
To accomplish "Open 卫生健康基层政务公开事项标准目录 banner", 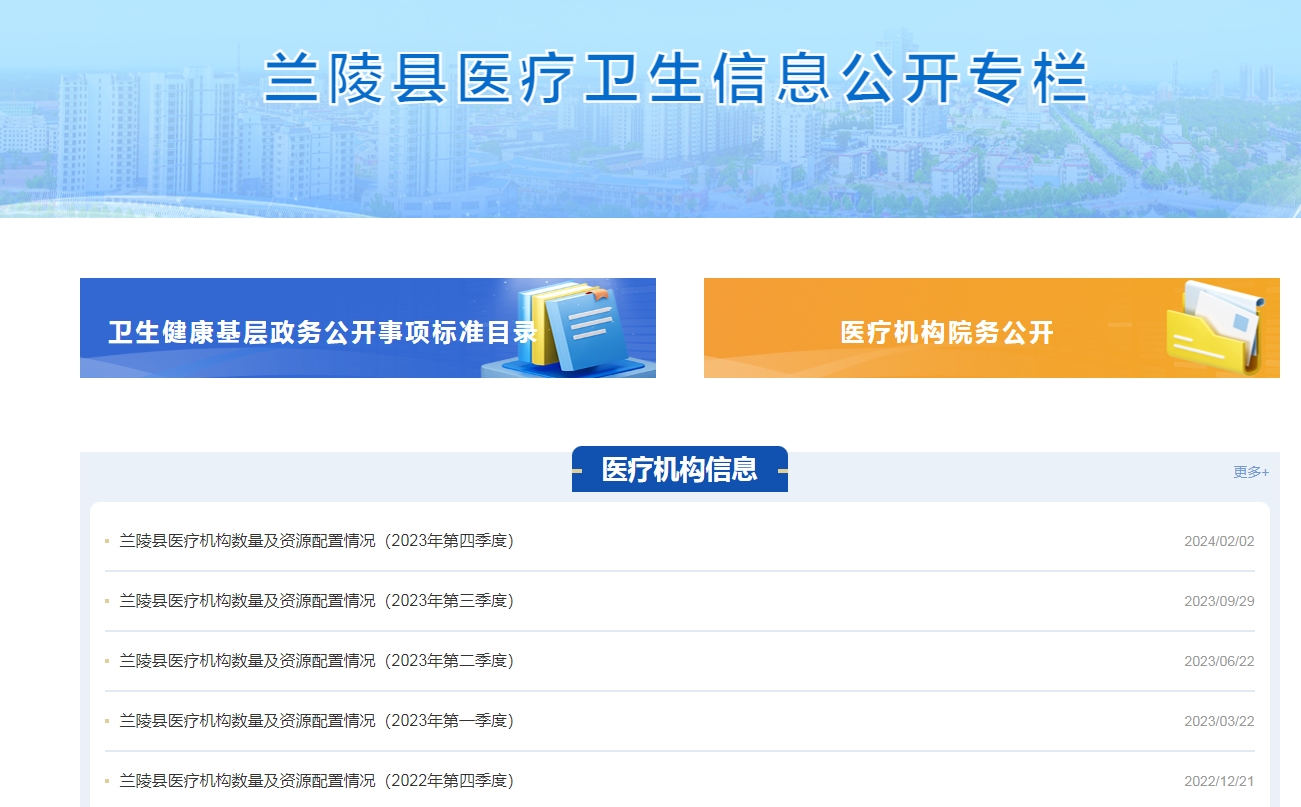I will click(368, 328).
